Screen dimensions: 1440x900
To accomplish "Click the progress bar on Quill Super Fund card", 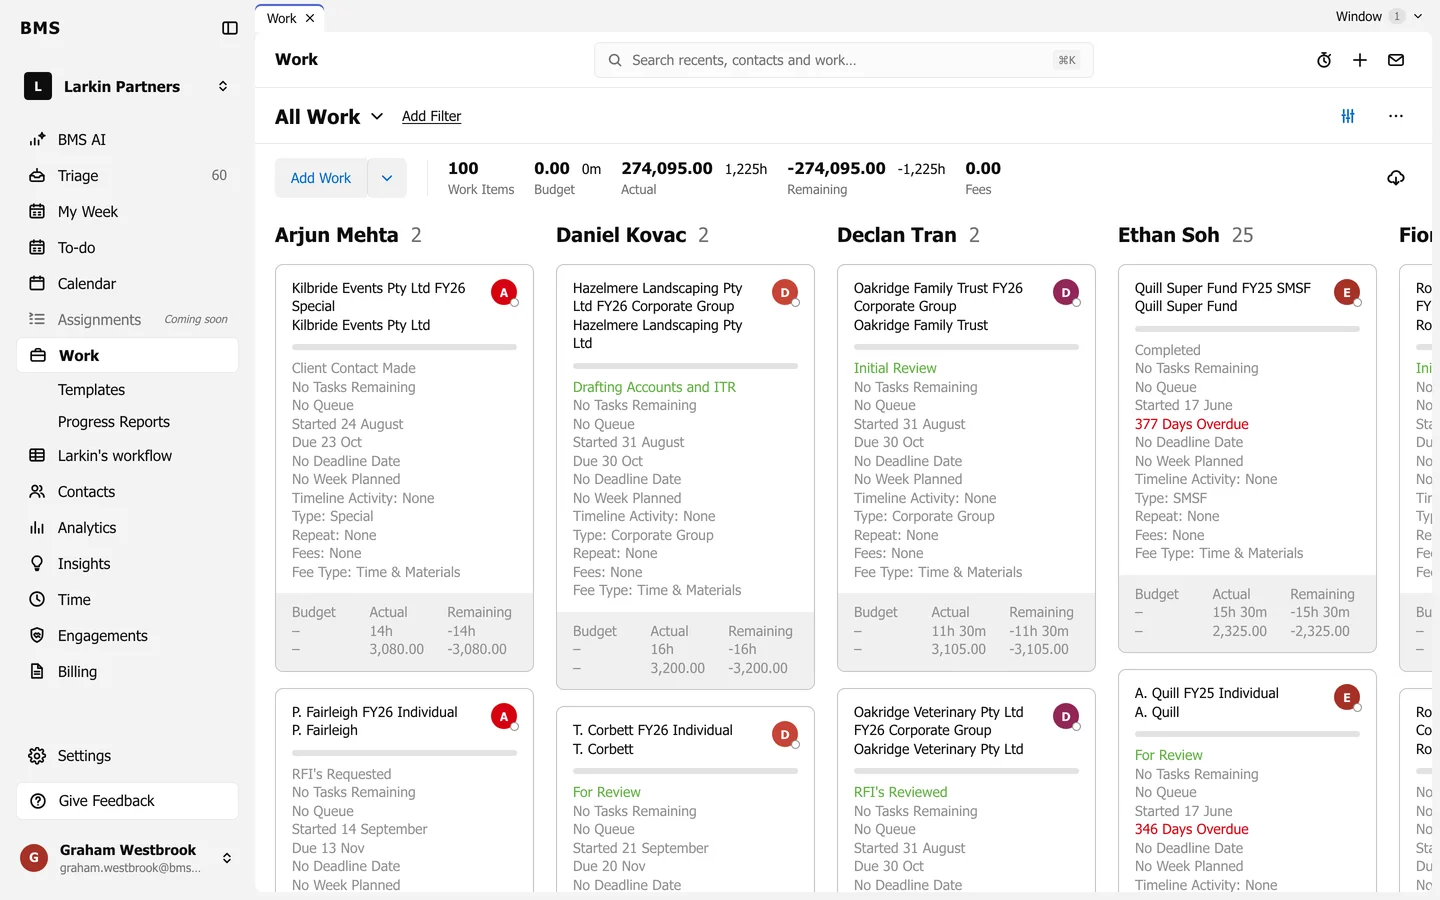I will 1247,329.
